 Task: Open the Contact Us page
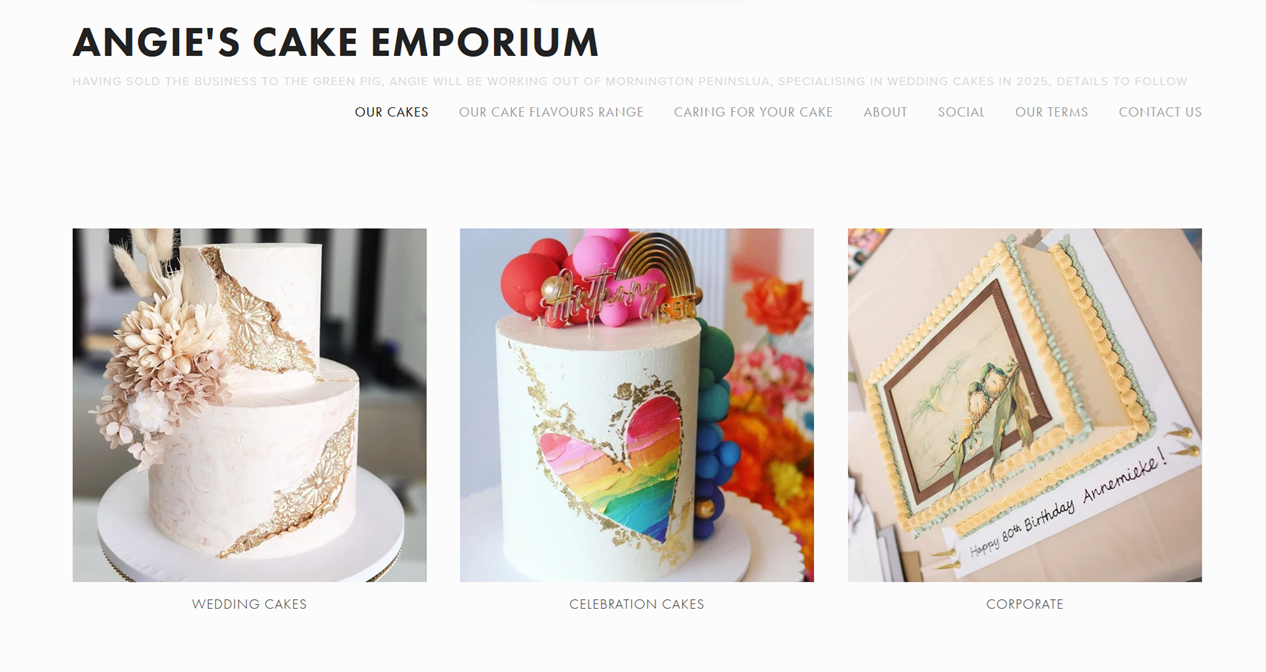pyautogui.click(x=1160, y=112)
